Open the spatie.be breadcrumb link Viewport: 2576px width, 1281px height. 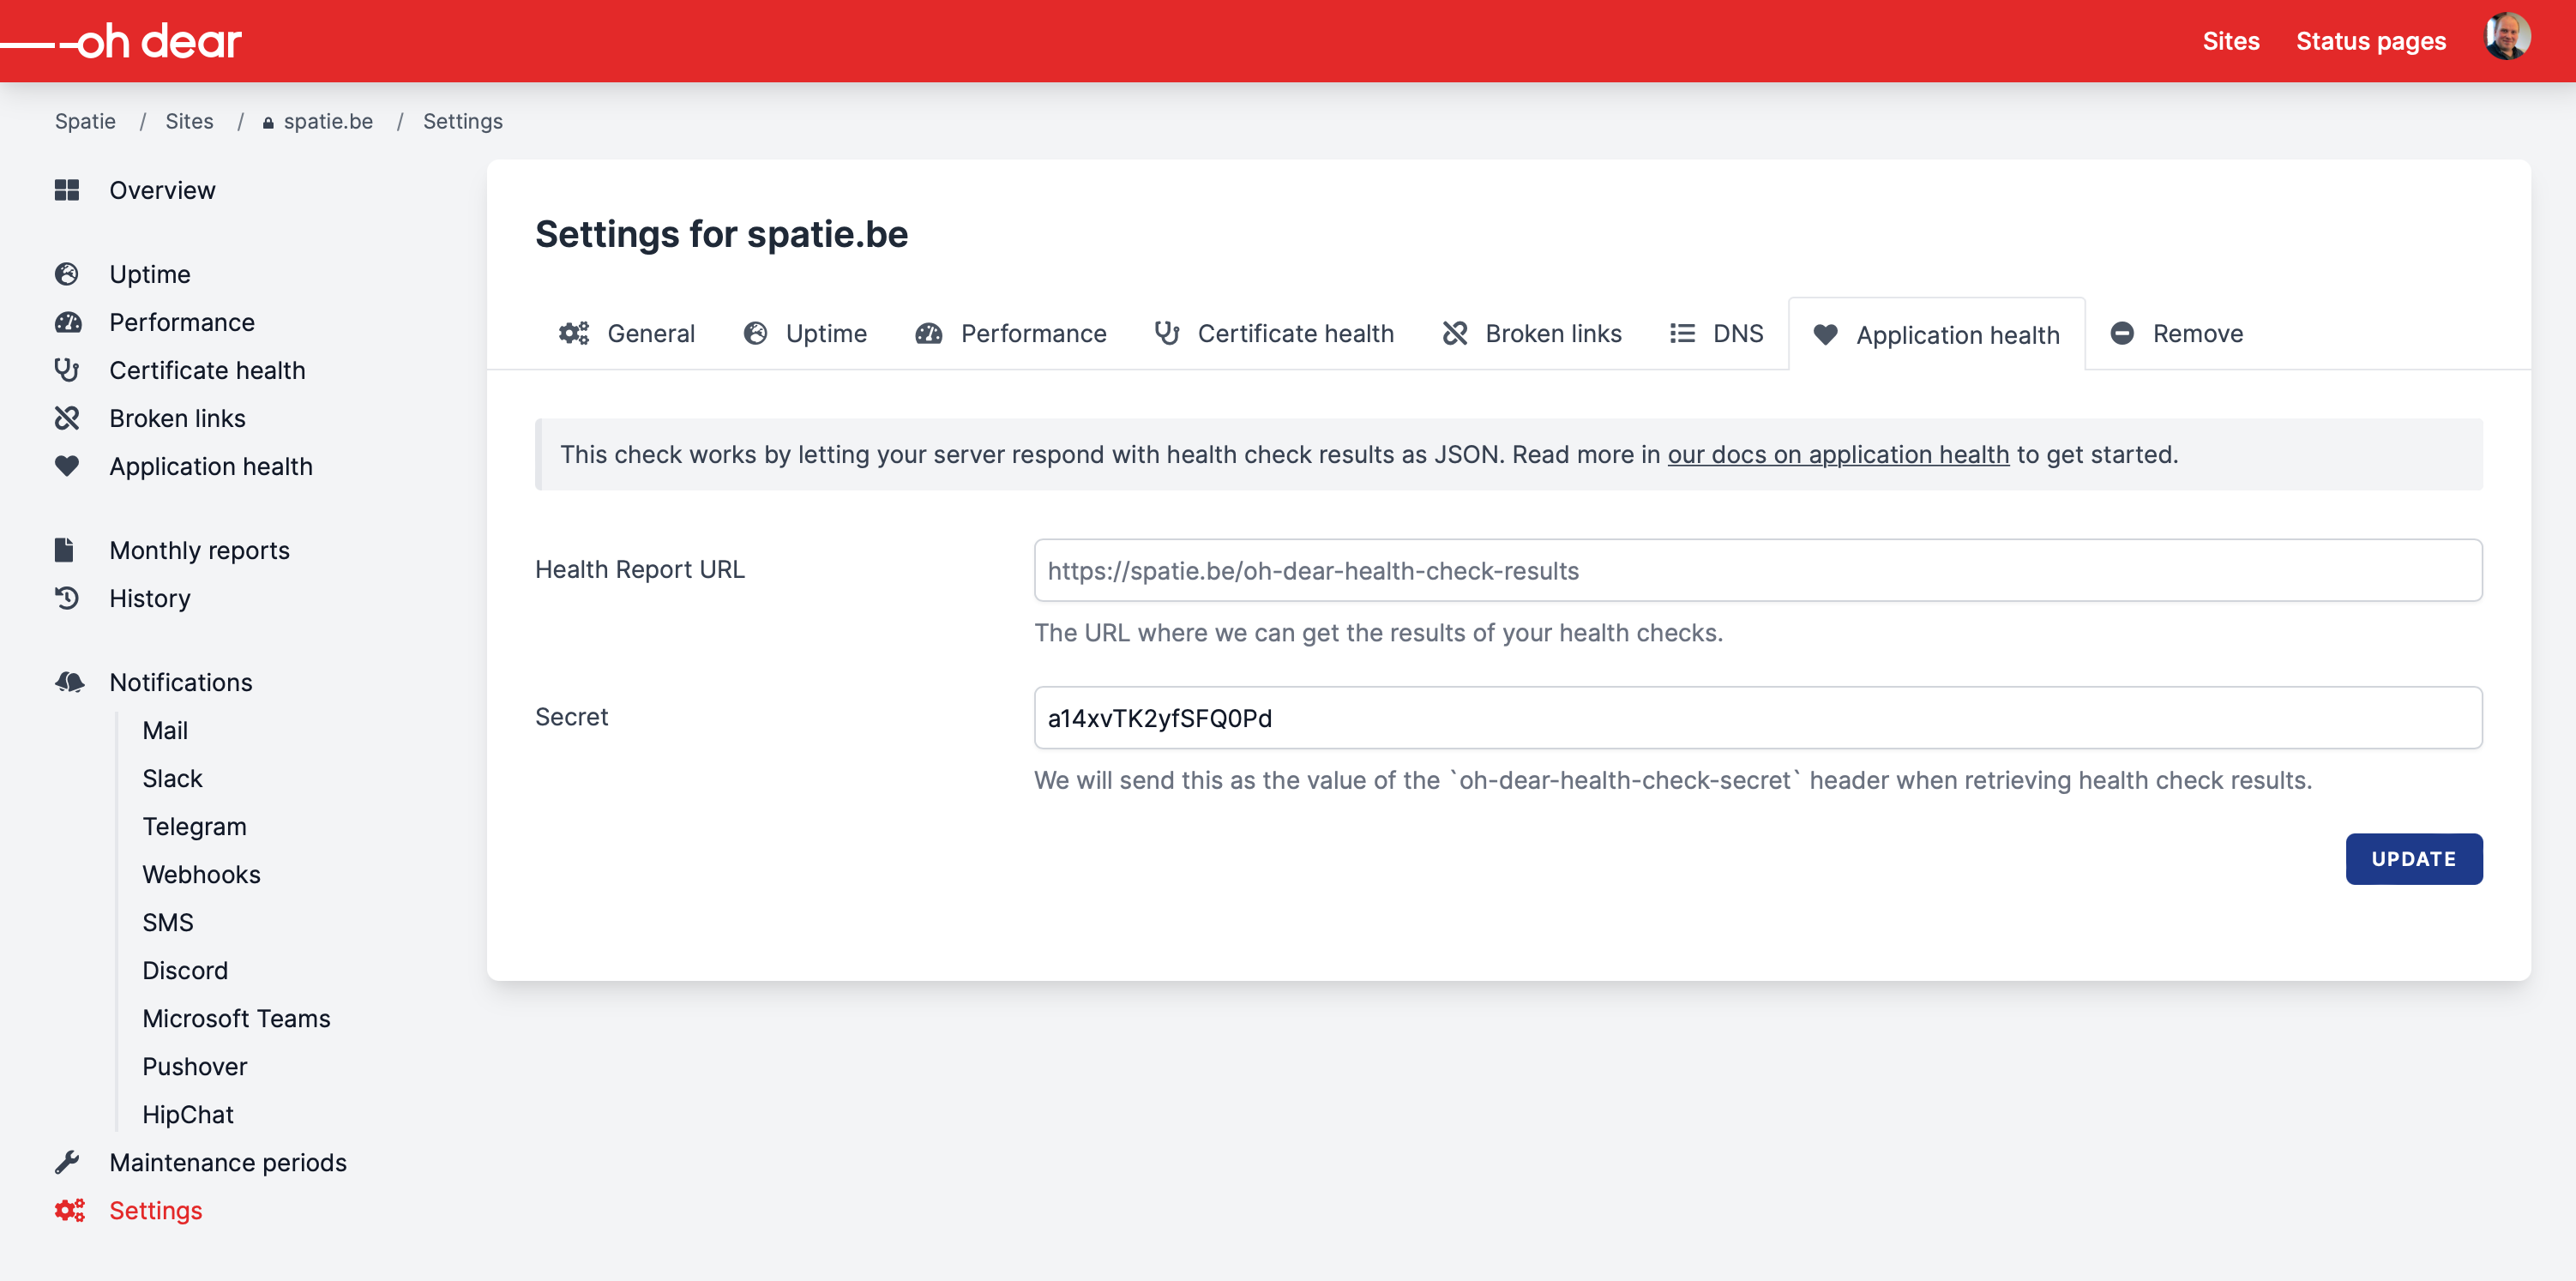[318, 121]
